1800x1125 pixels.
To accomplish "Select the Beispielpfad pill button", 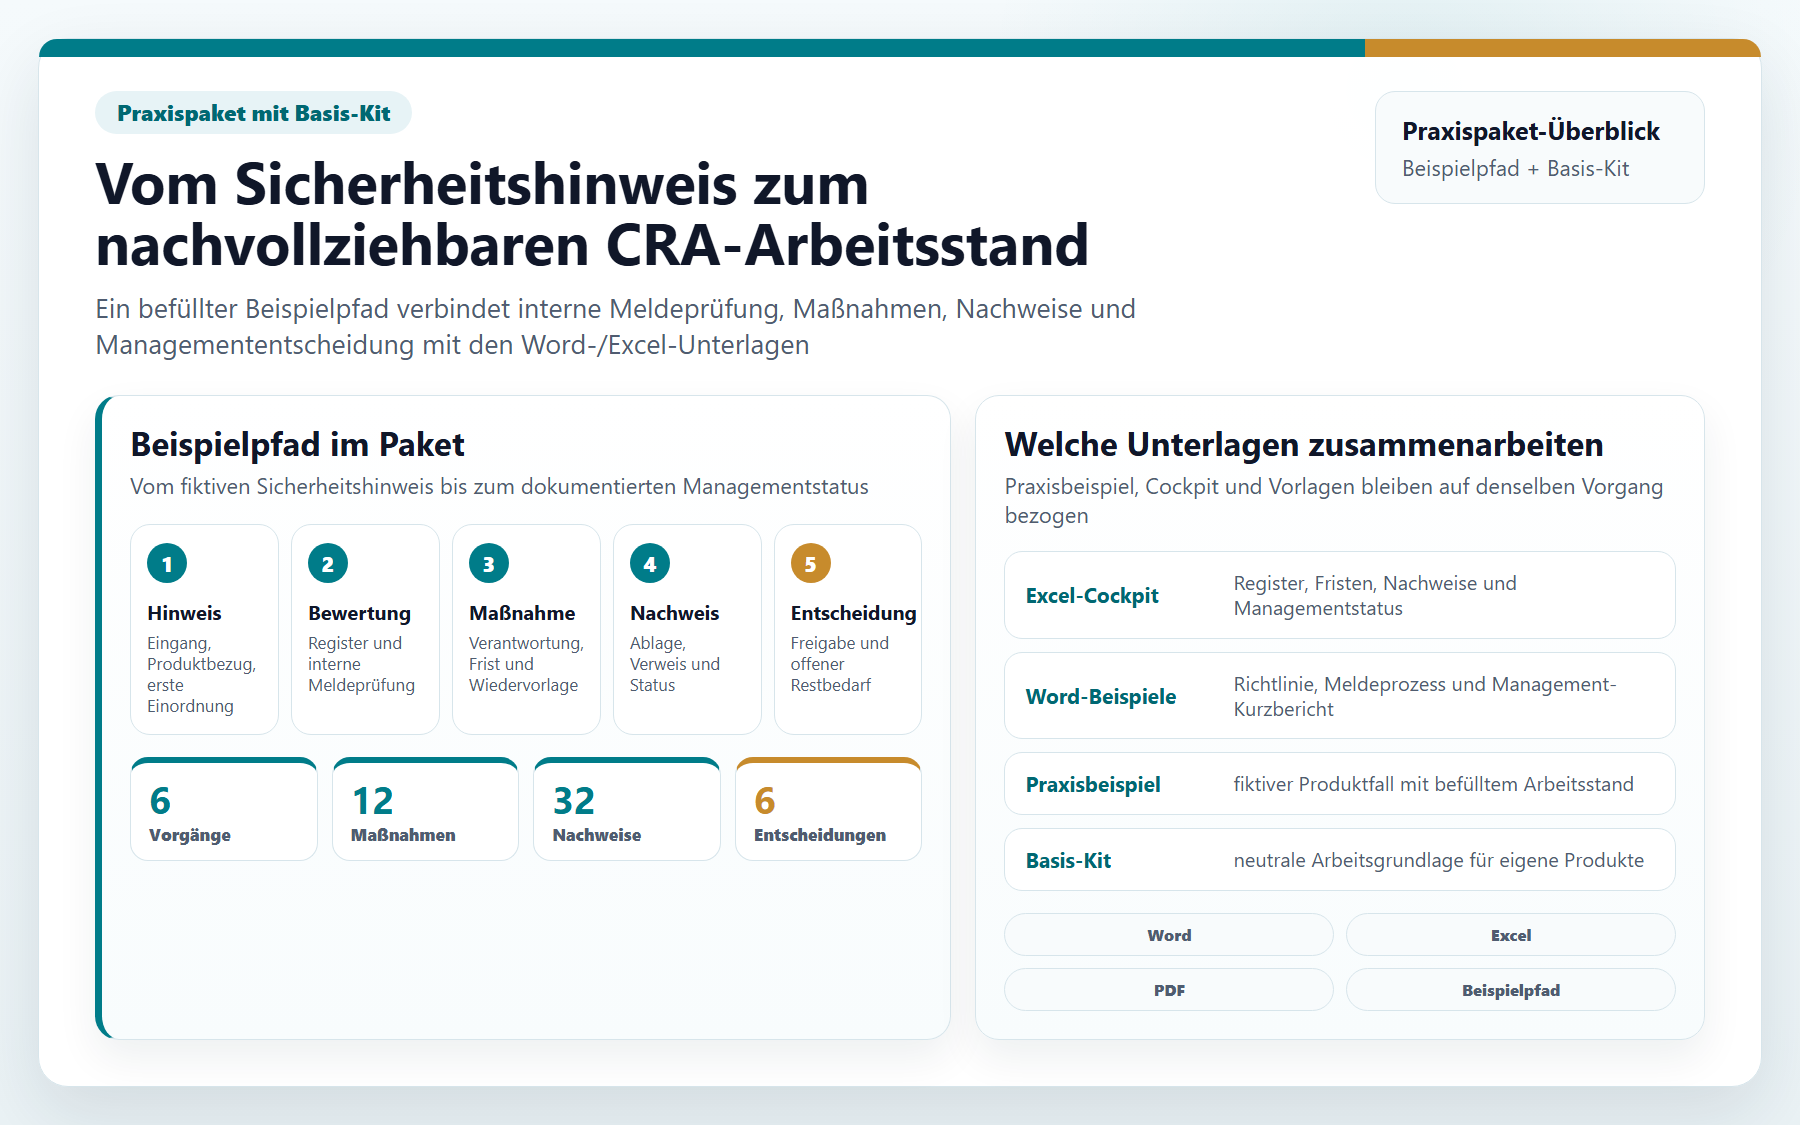I will click(1511, 990).
